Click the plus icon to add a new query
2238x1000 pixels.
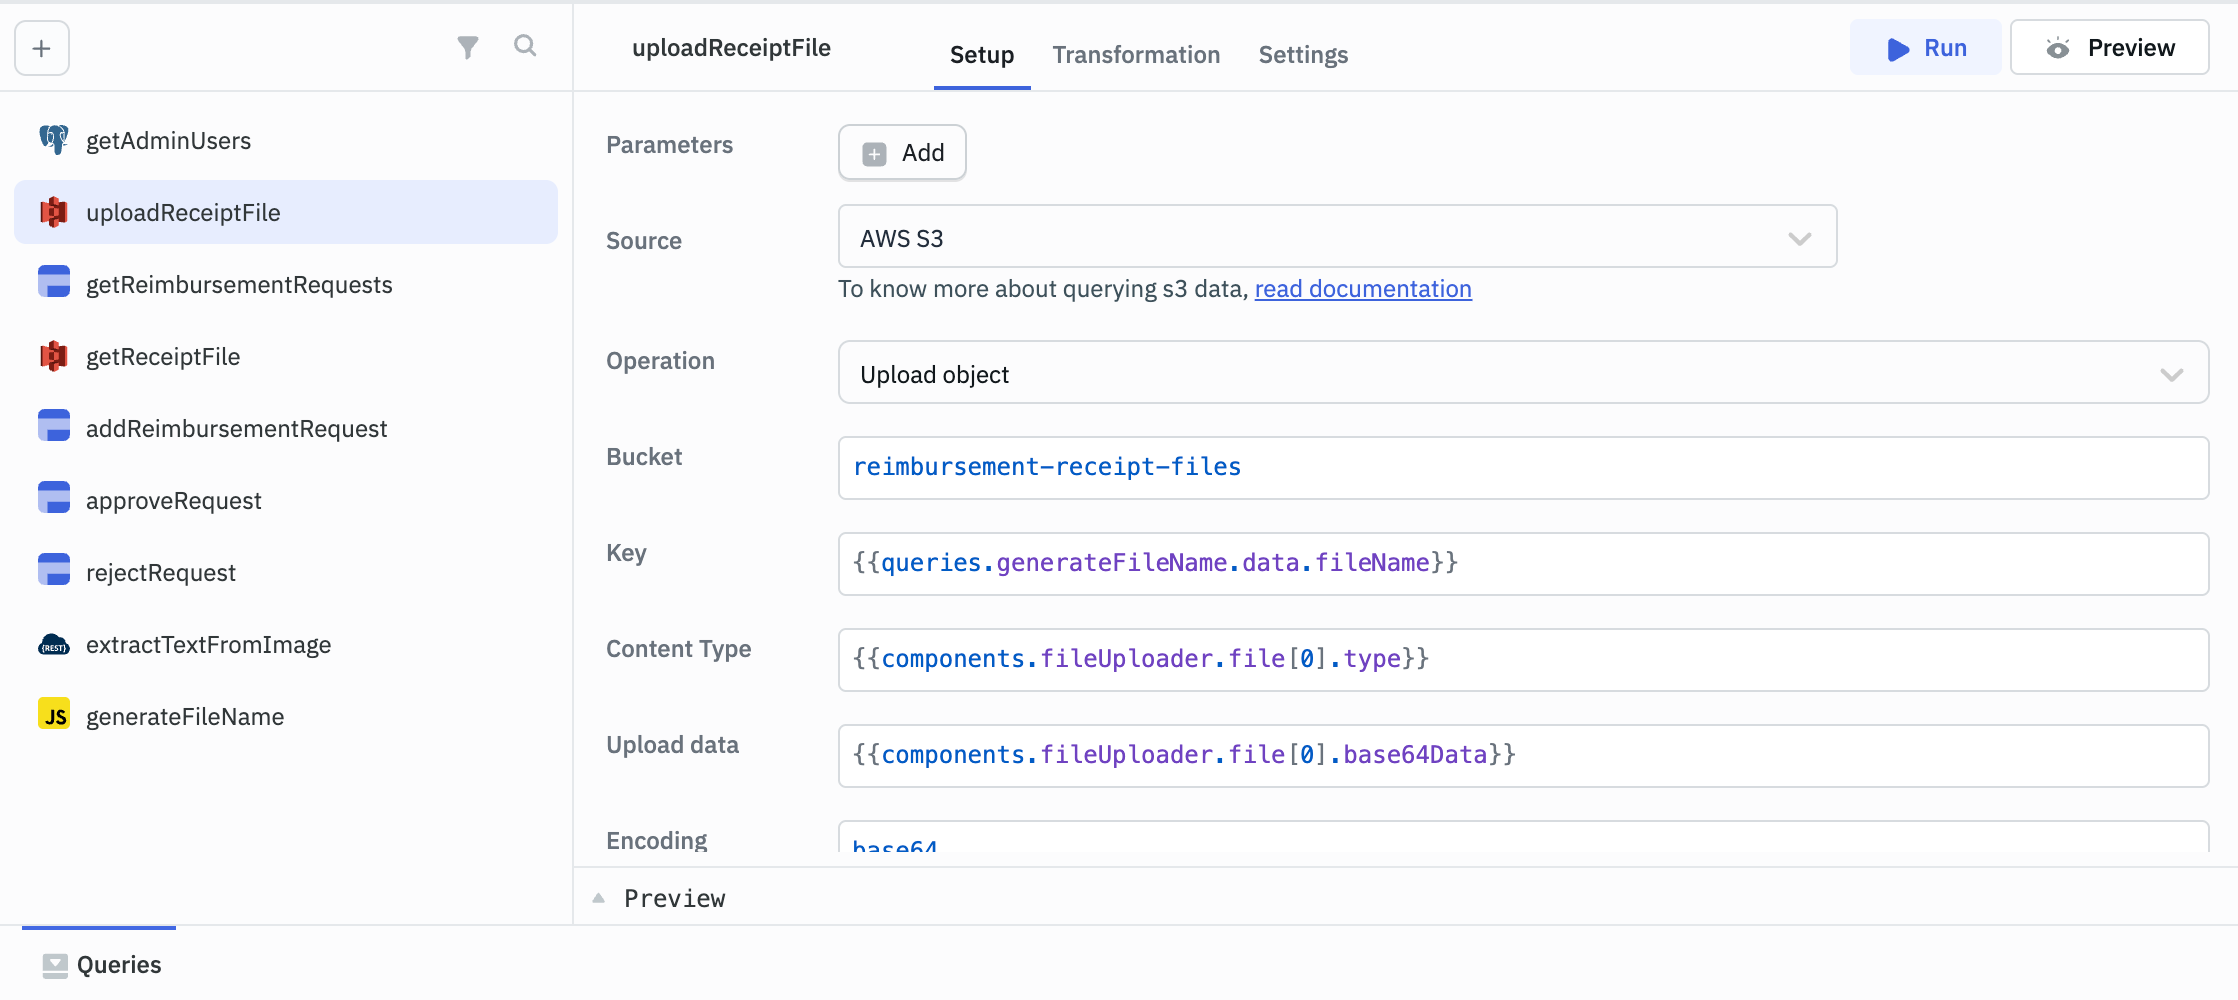[41, 47]
